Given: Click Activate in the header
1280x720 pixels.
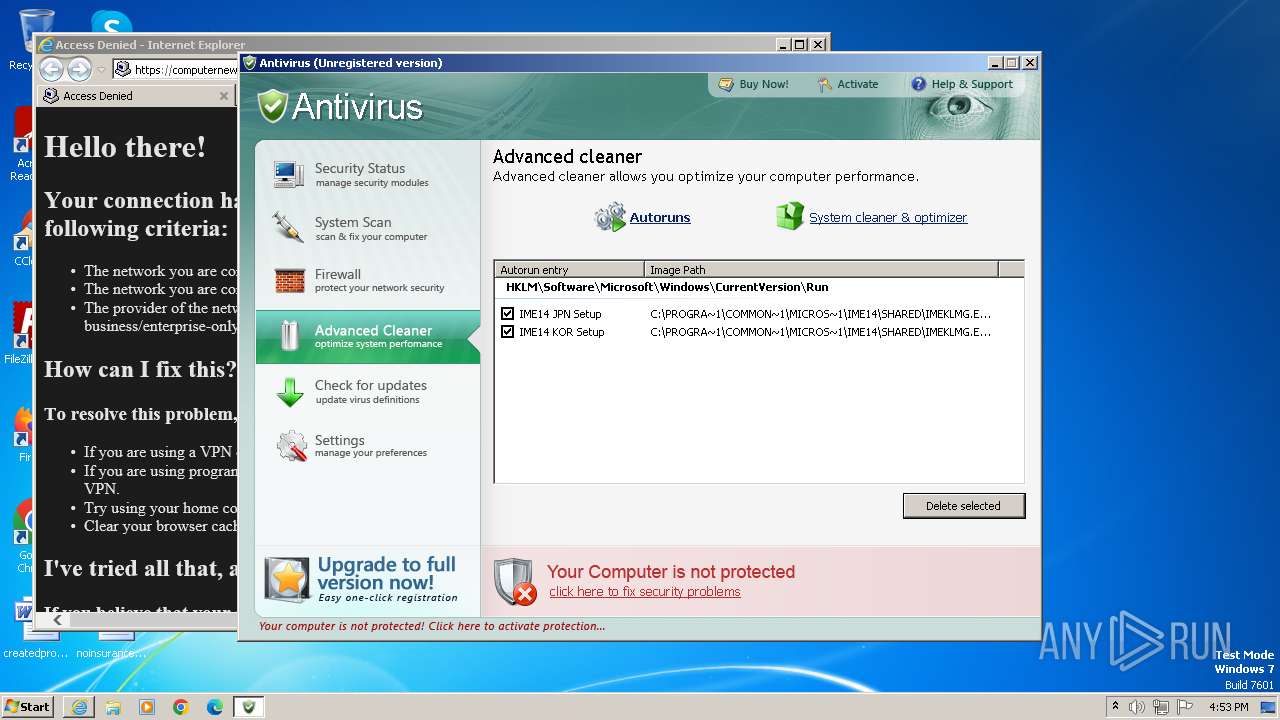Looking at the screenshot, I should 858,84.
